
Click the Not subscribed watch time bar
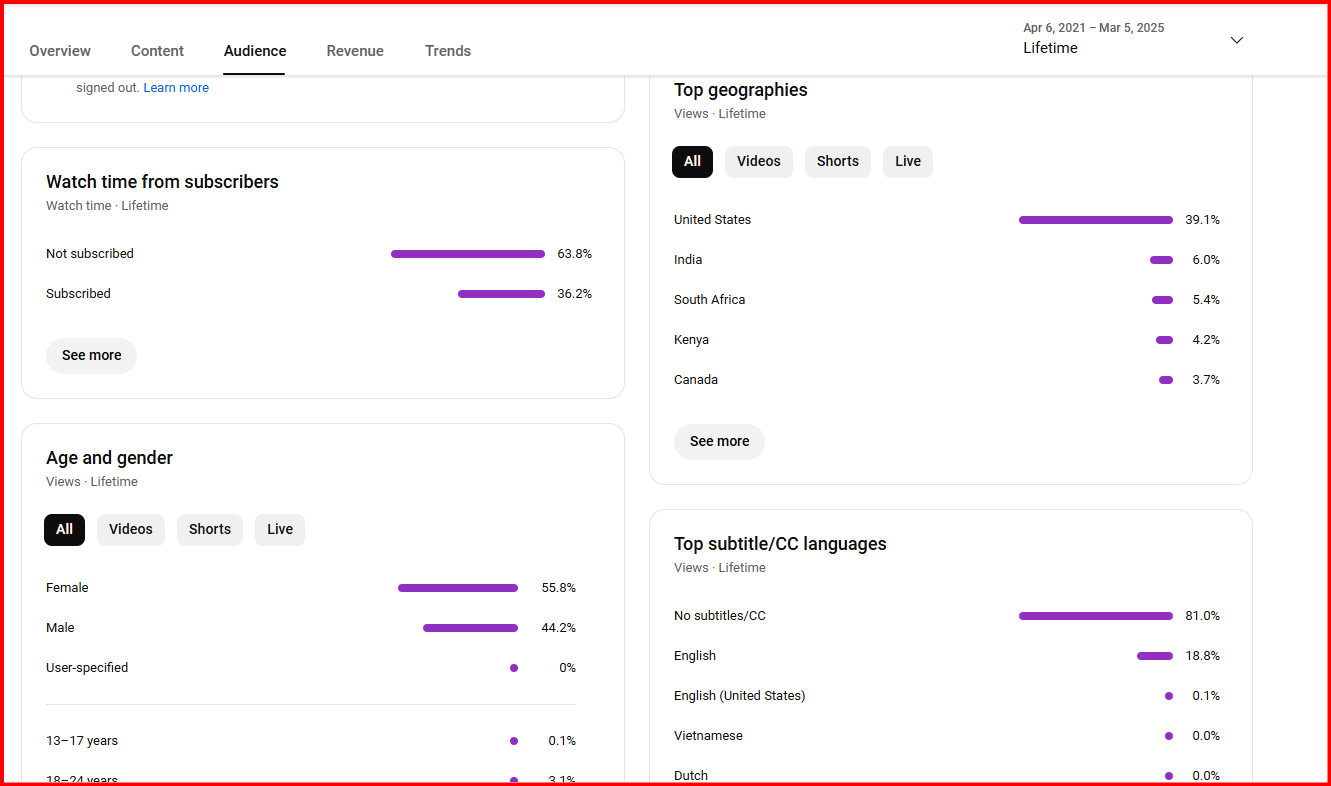[468, 254]
